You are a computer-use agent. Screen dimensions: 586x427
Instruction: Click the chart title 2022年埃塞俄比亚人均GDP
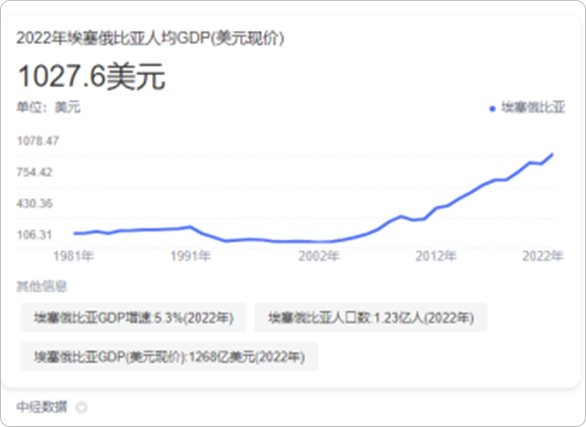pyautogui.click(x=150, y=38)
